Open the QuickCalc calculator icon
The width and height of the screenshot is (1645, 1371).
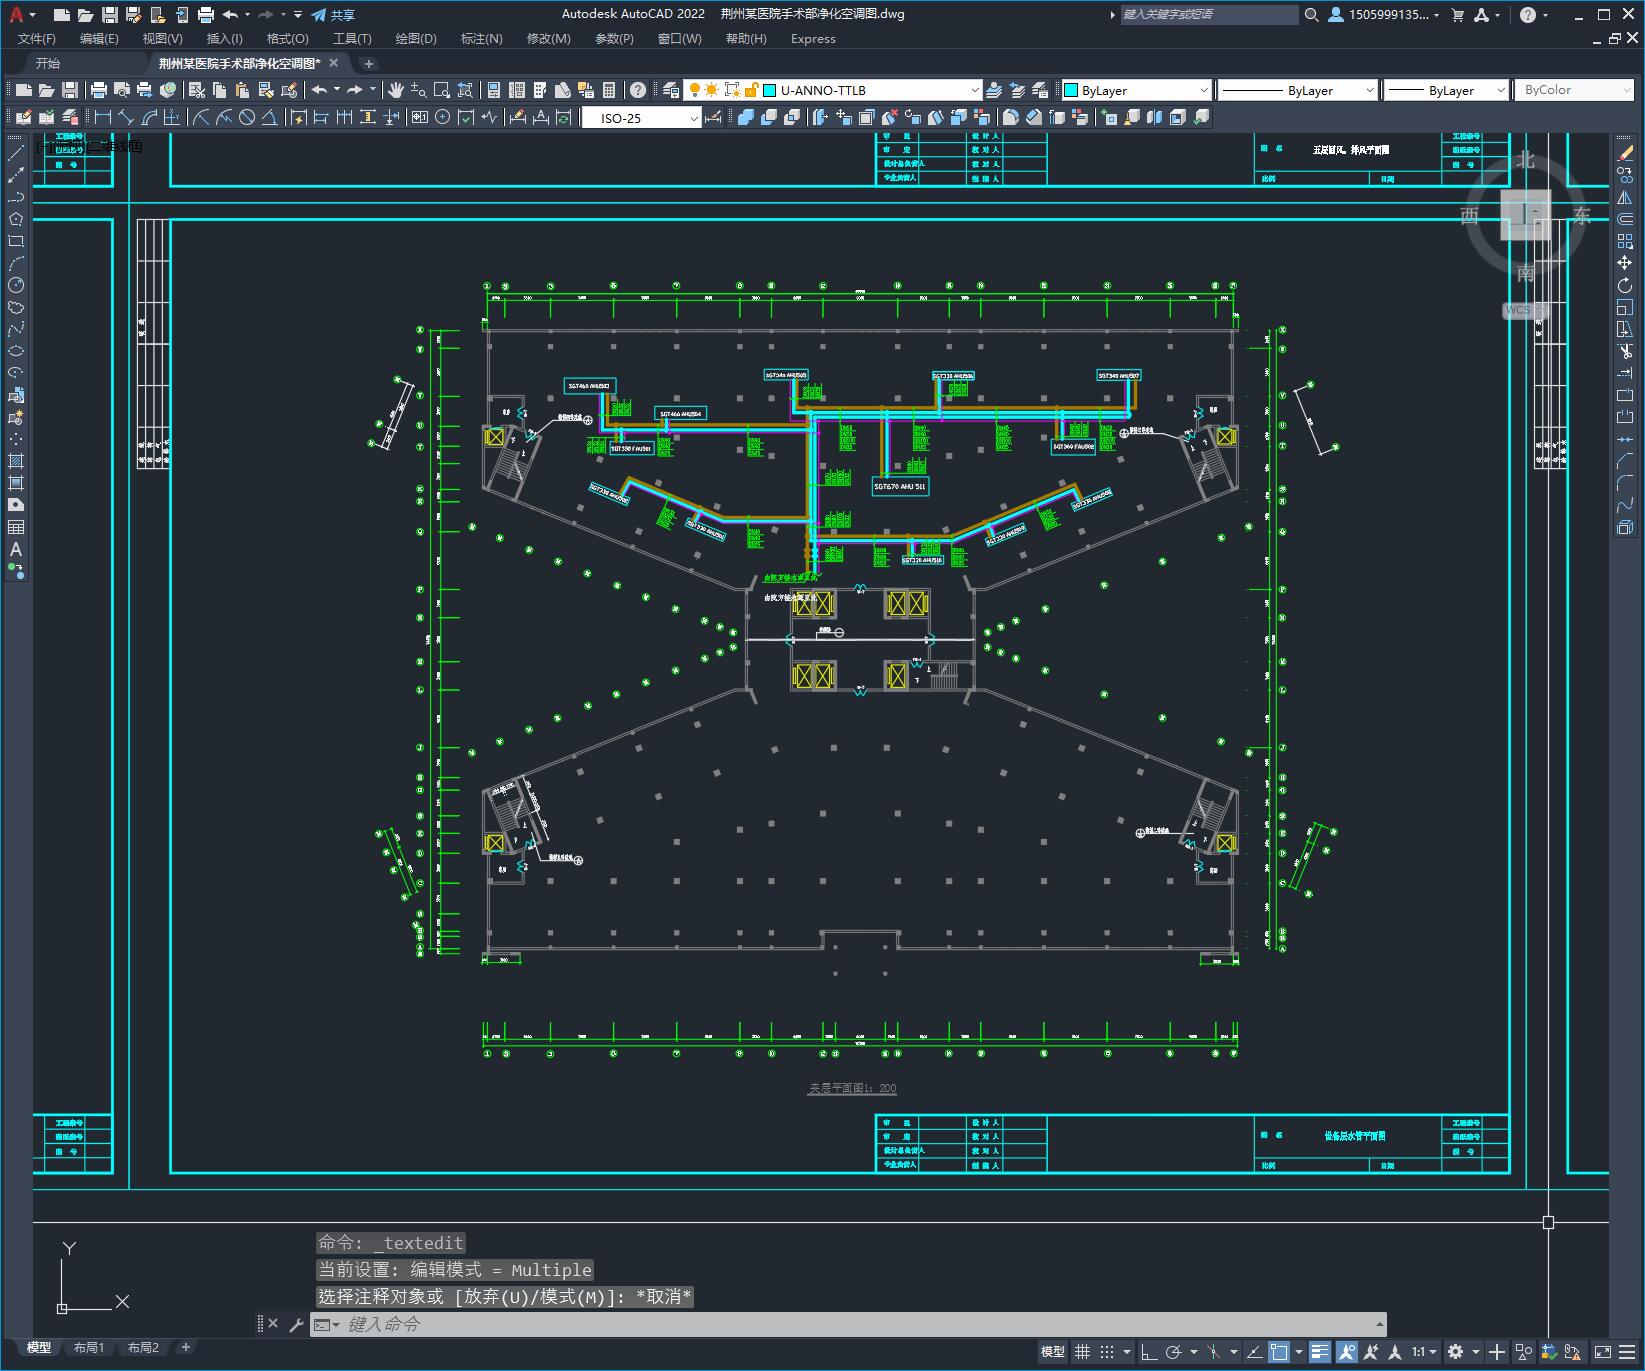[610, 90]
